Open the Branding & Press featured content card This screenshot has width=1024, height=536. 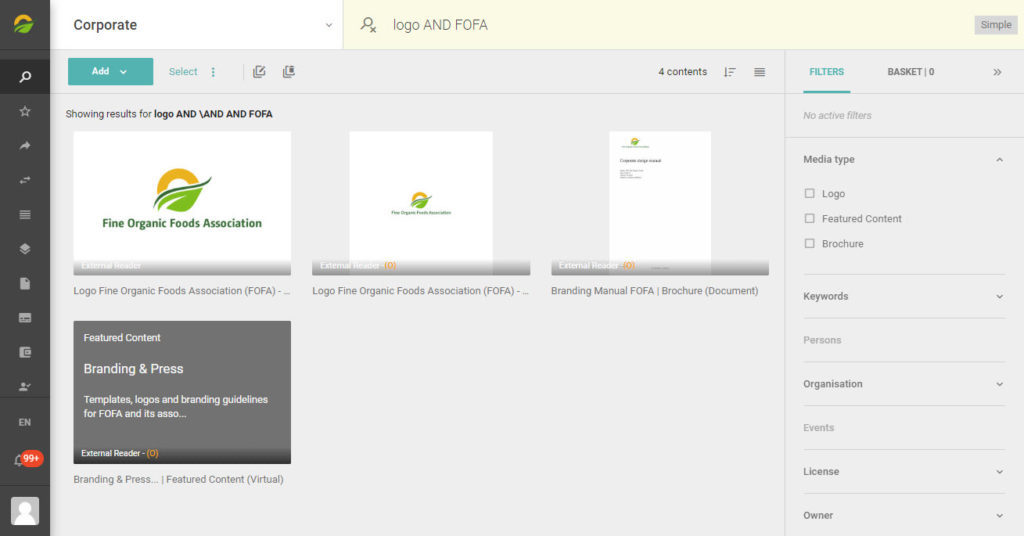coord(182,392)
